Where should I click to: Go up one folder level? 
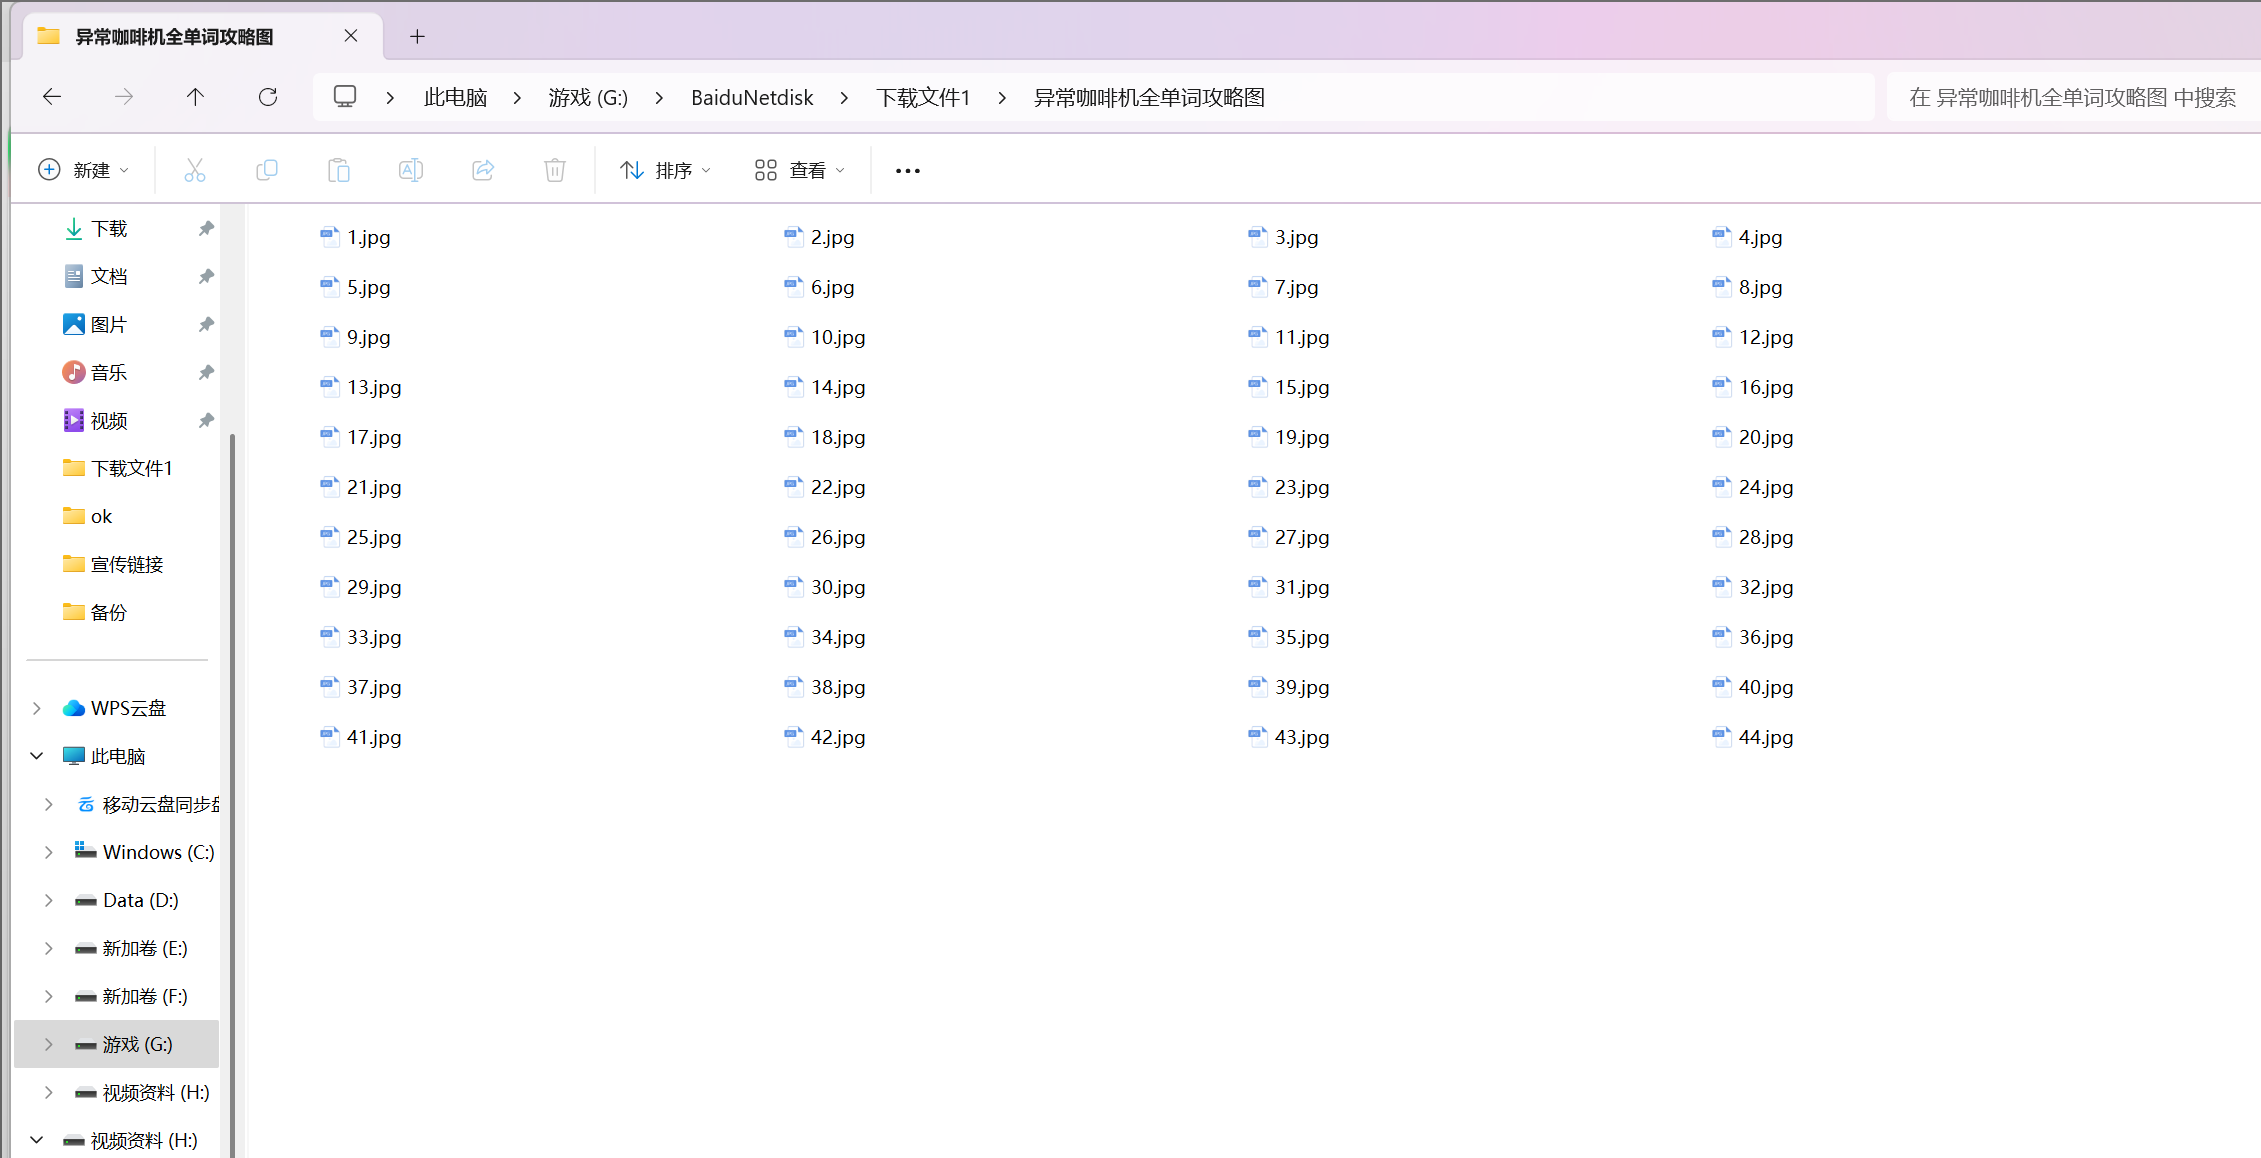click(195, 97)
